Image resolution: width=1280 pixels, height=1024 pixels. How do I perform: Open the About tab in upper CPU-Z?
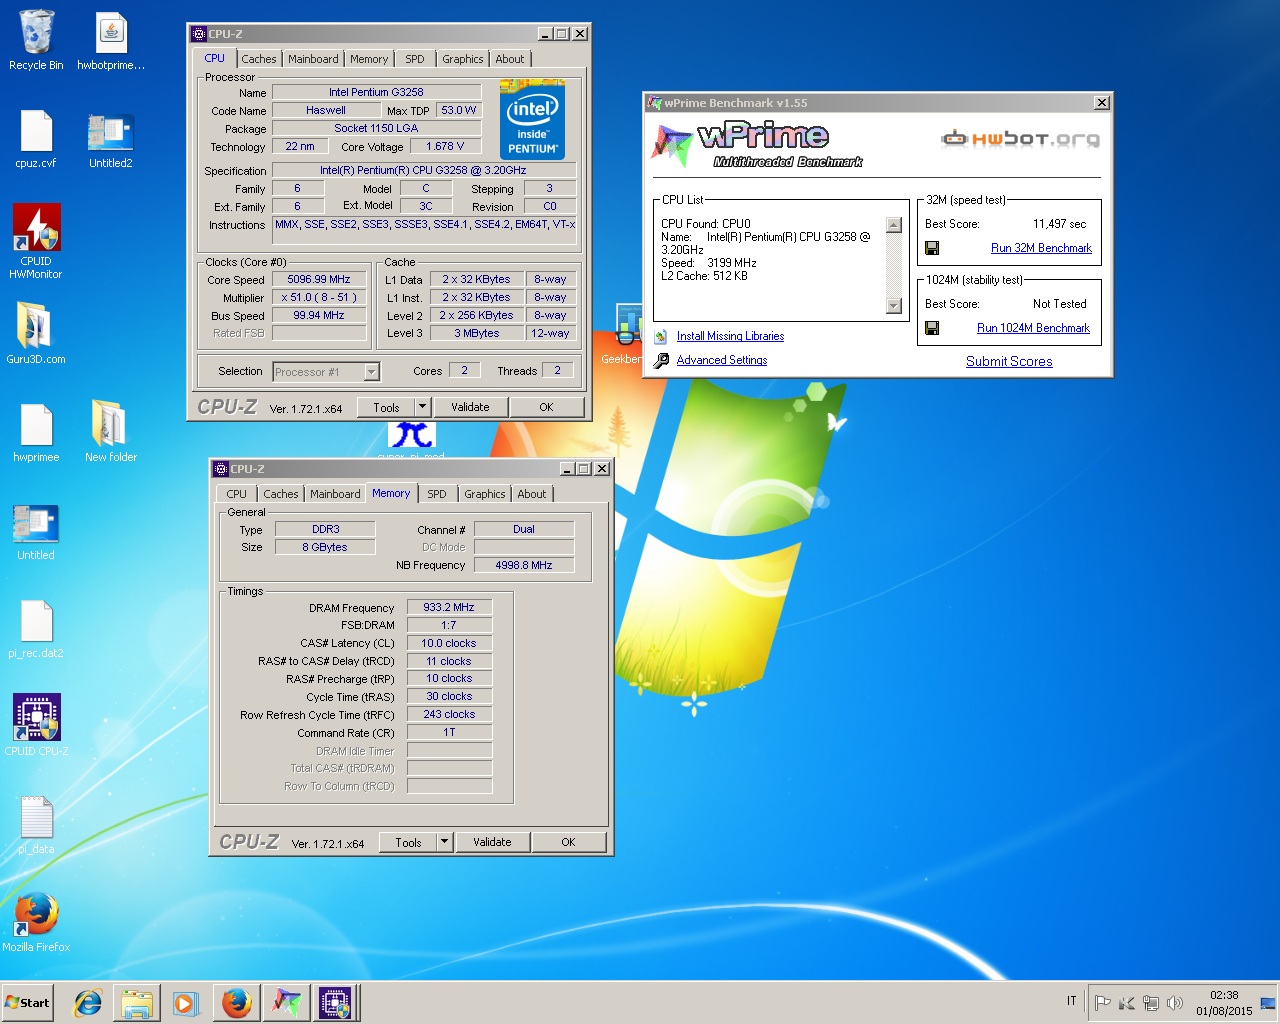(x=510, y=59)
